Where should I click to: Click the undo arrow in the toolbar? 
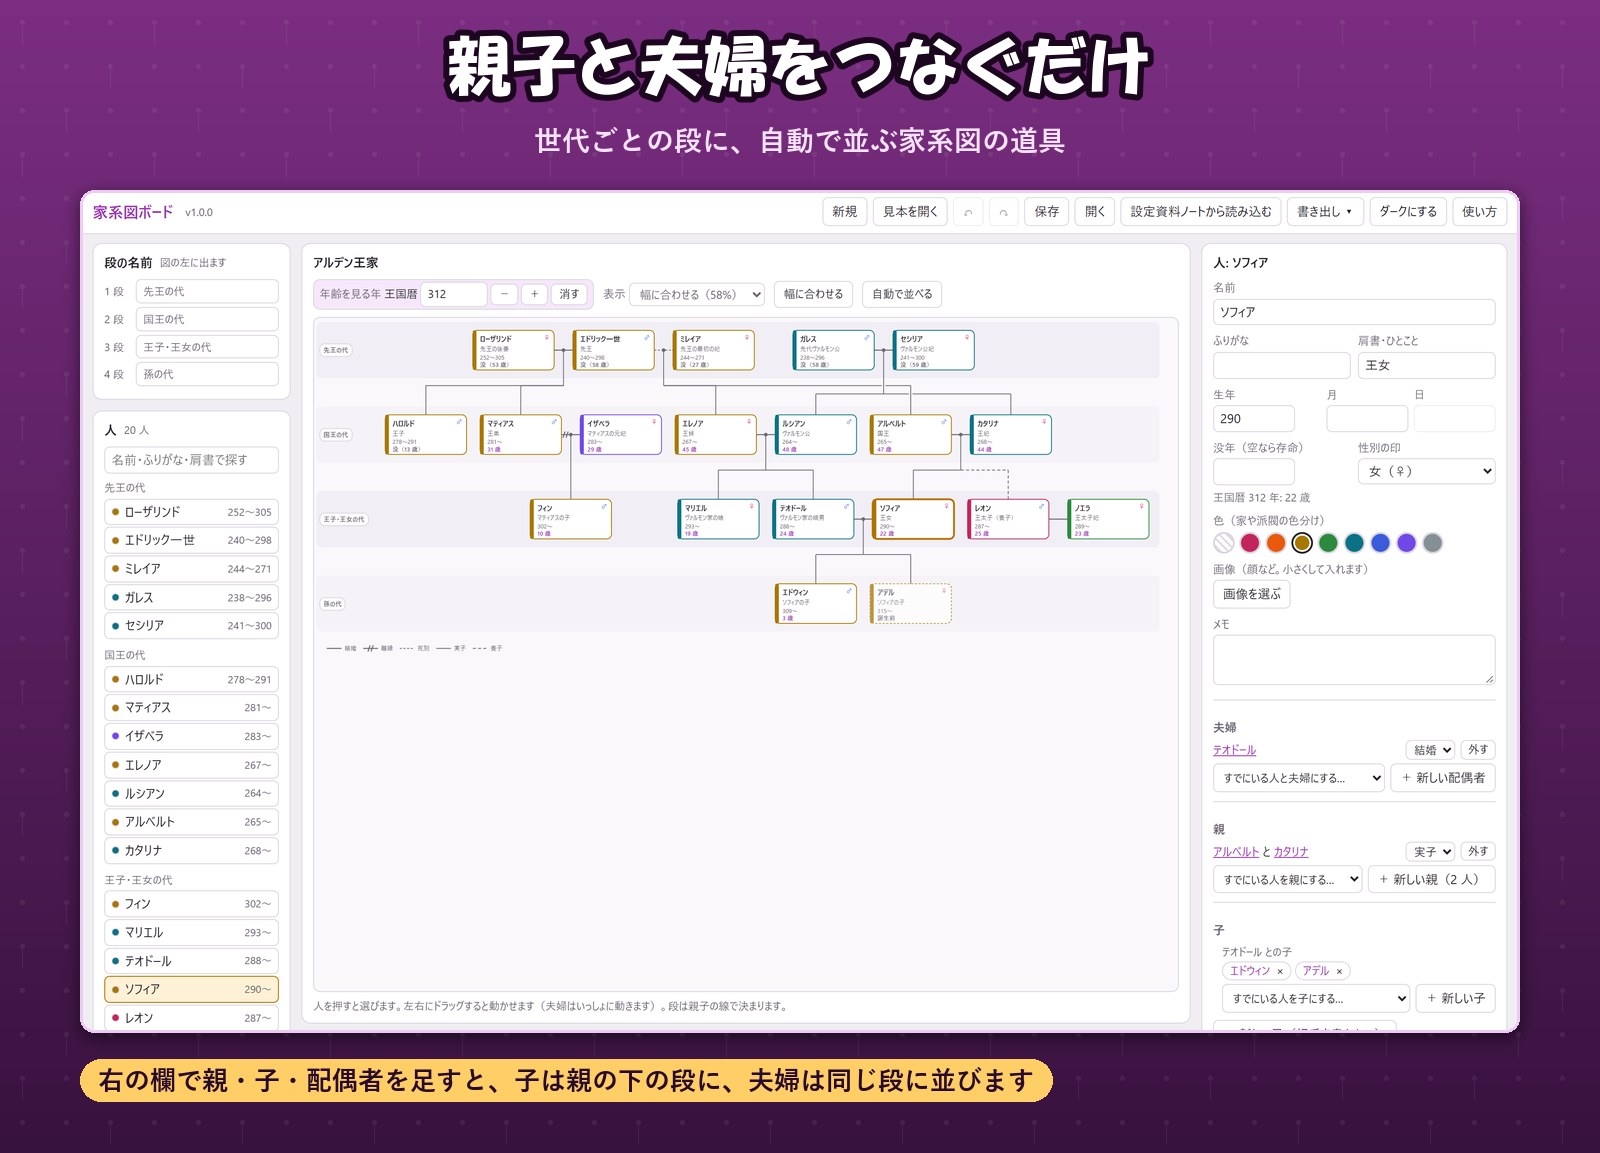[x=968, y=212]
